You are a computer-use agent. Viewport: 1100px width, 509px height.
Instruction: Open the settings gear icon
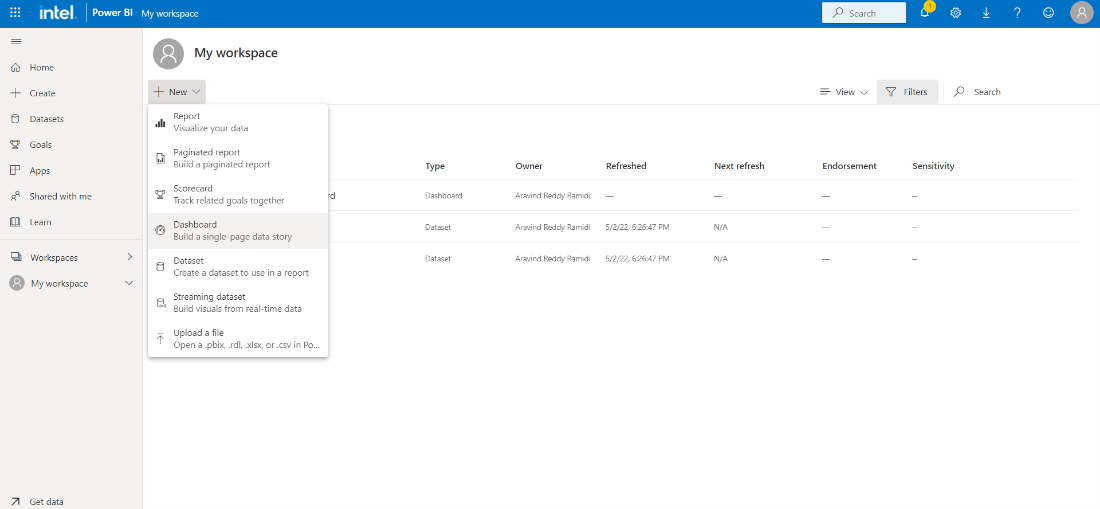[x=955, y=13]
